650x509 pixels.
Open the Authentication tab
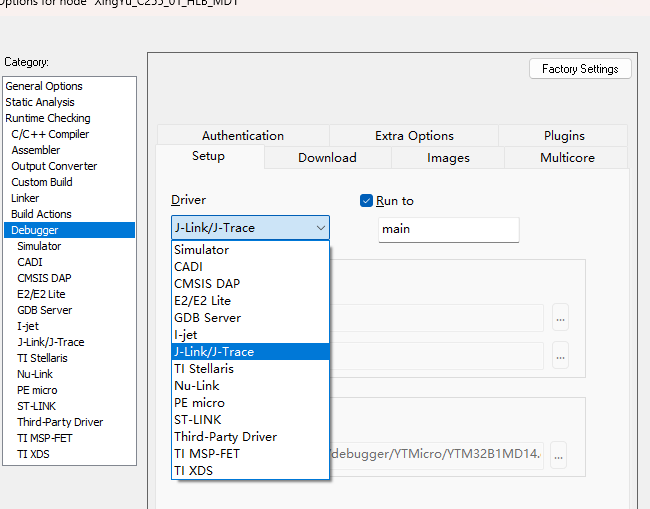[x=243, y=136]
